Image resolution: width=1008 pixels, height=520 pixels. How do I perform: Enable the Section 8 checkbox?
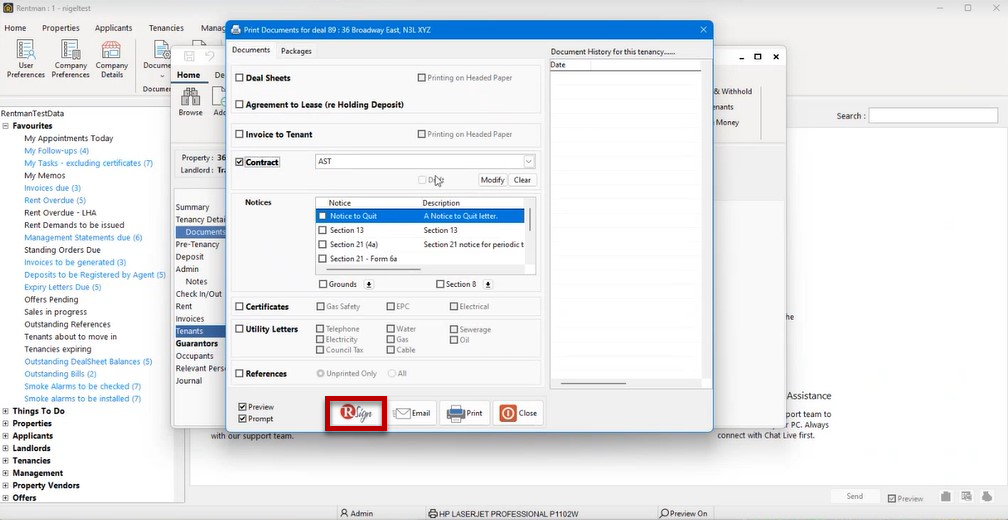coord(440,284)
